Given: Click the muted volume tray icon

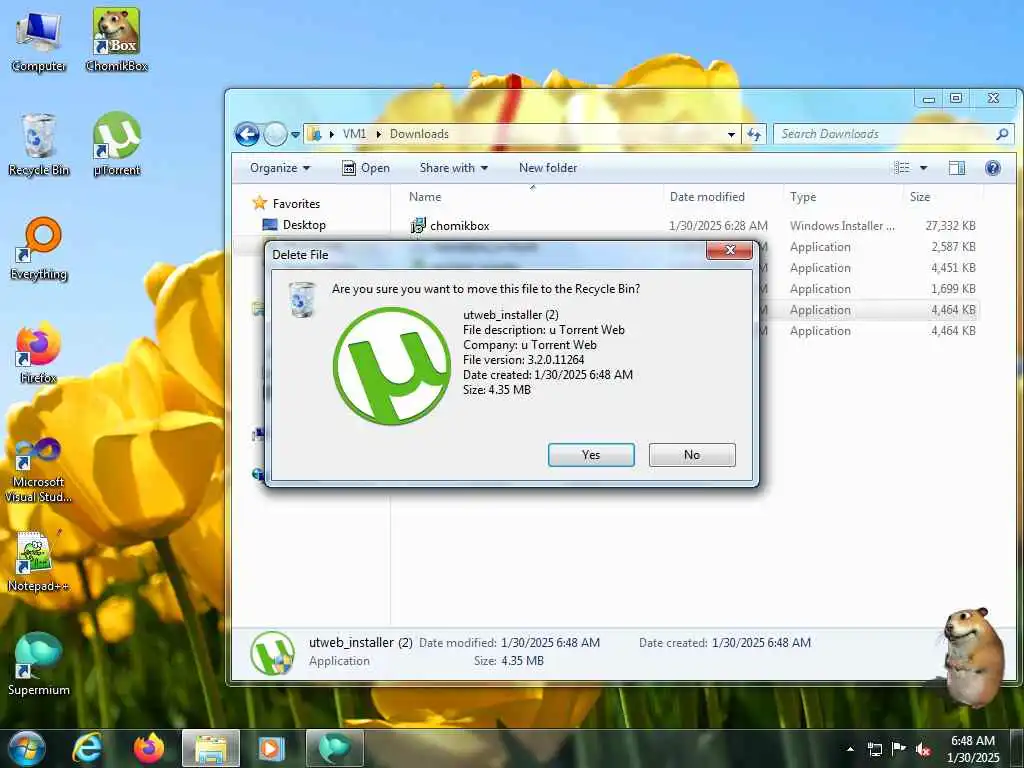Looking at the screenshot, I should coord(923,749).
